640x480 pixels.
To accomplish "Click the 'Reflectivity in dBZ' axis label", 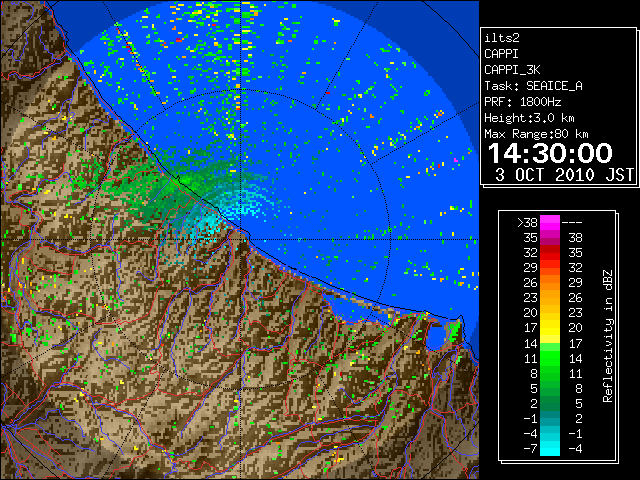I will tap(608, 336).
